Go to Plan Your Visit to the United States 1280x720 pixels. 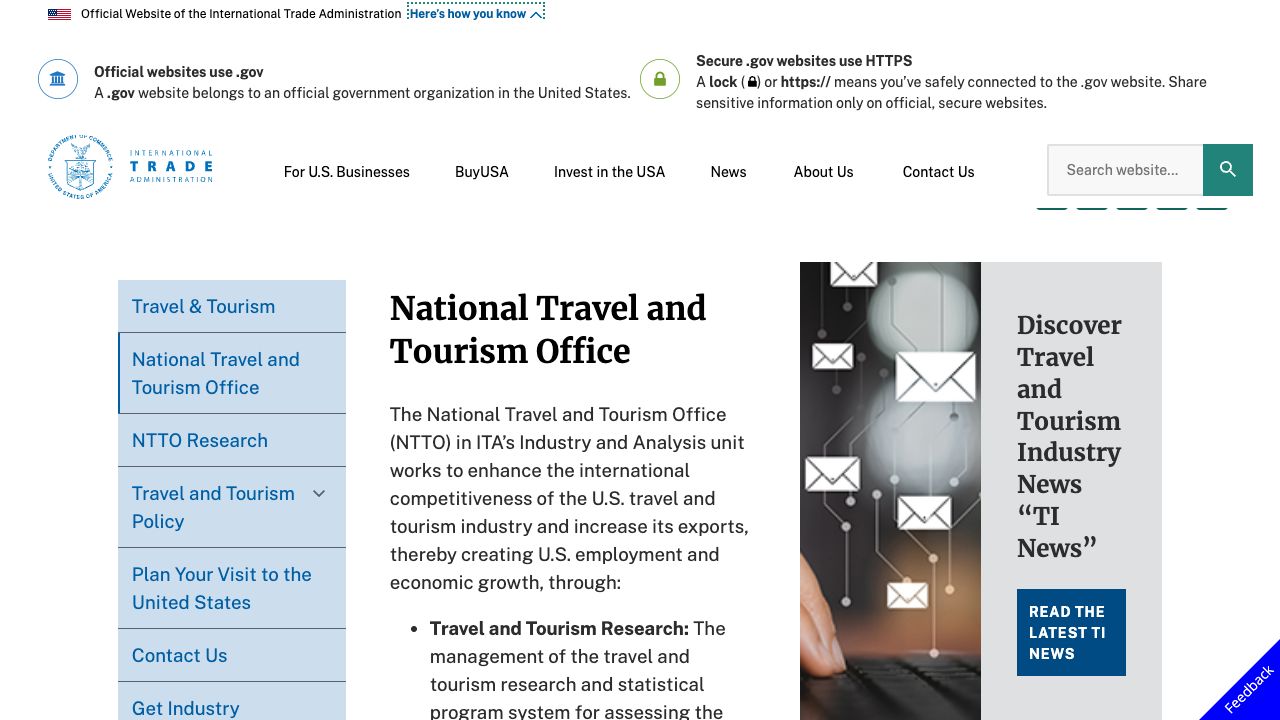[221, 588]
